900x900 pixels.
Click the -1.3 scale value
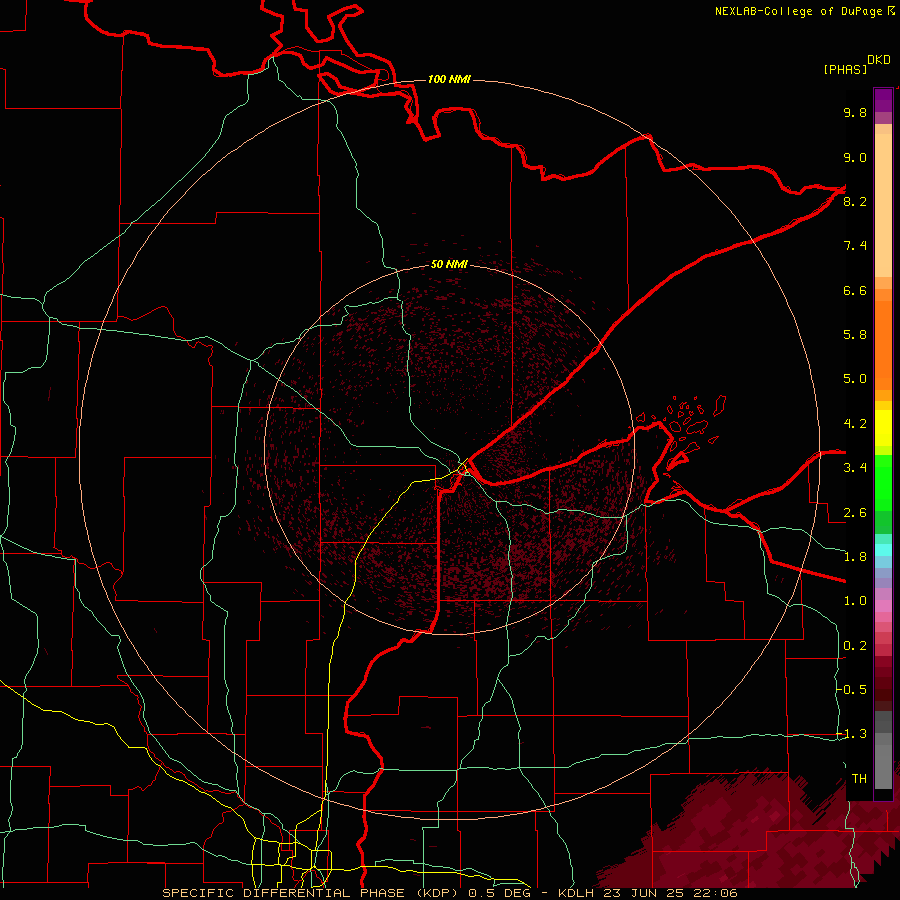point(851,734)
